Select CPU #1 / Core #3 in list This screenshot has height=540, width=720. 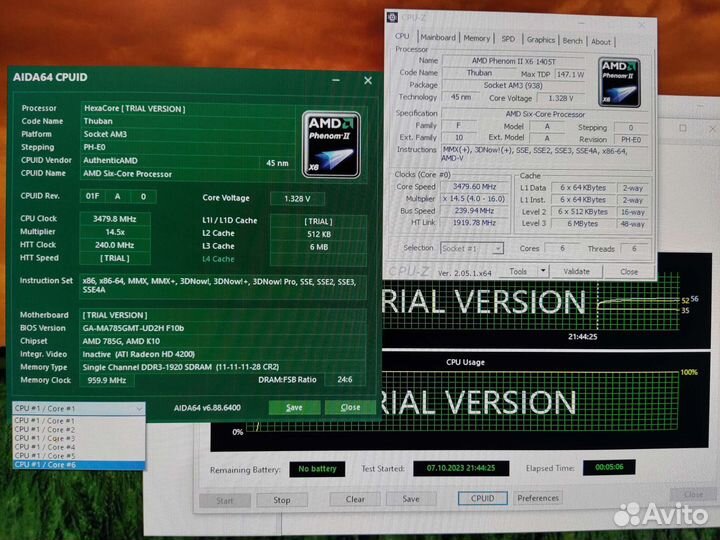[79, 438]
